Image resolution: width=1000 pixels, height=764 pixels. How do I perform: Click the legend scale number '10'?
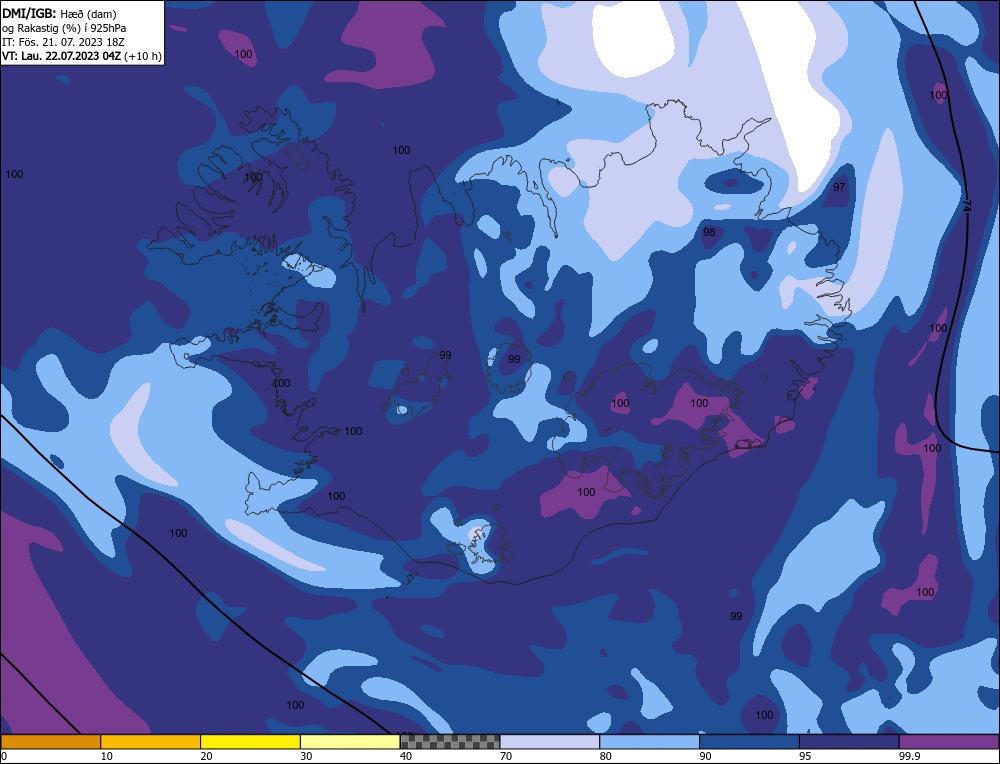coord(107,756)
